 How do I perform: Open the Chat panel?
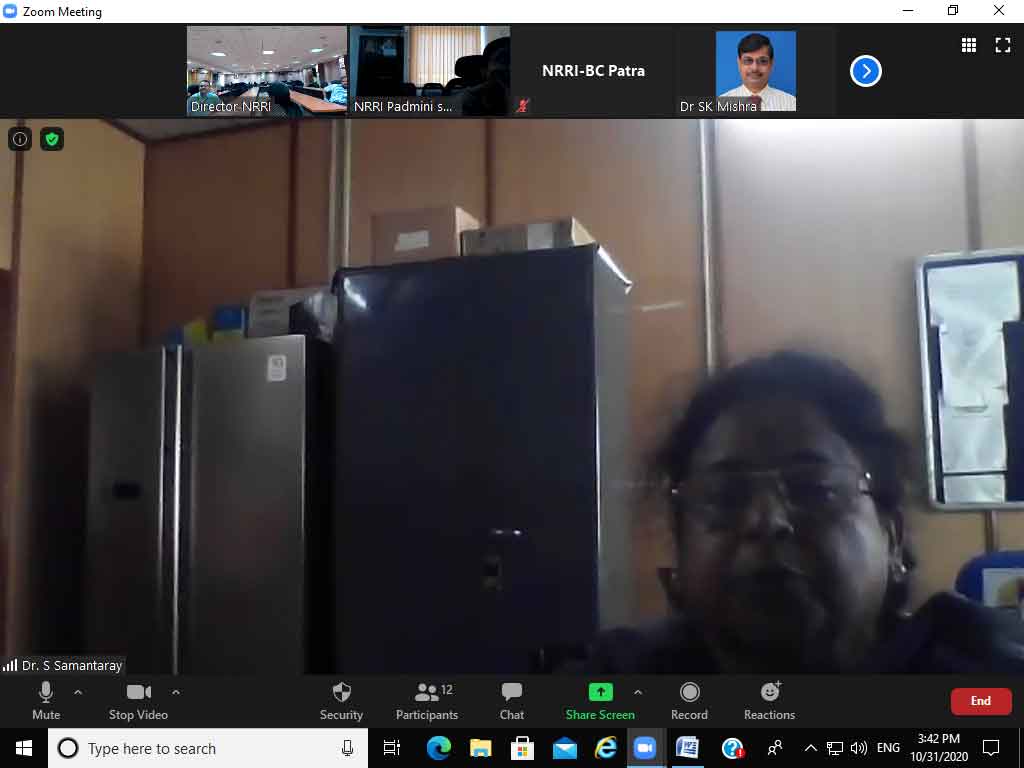(511, 701)
